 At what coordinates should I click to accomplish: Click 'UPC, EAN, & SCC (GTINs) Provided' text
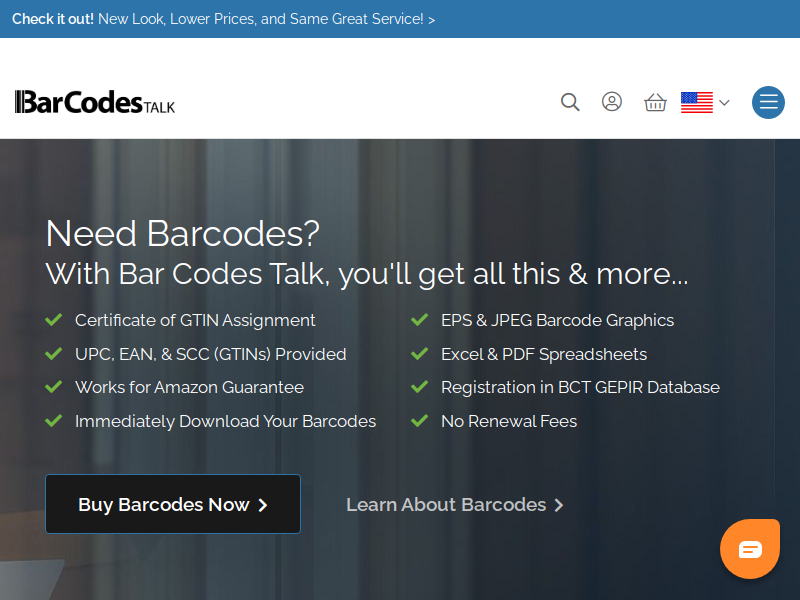(x=211, y=354)
